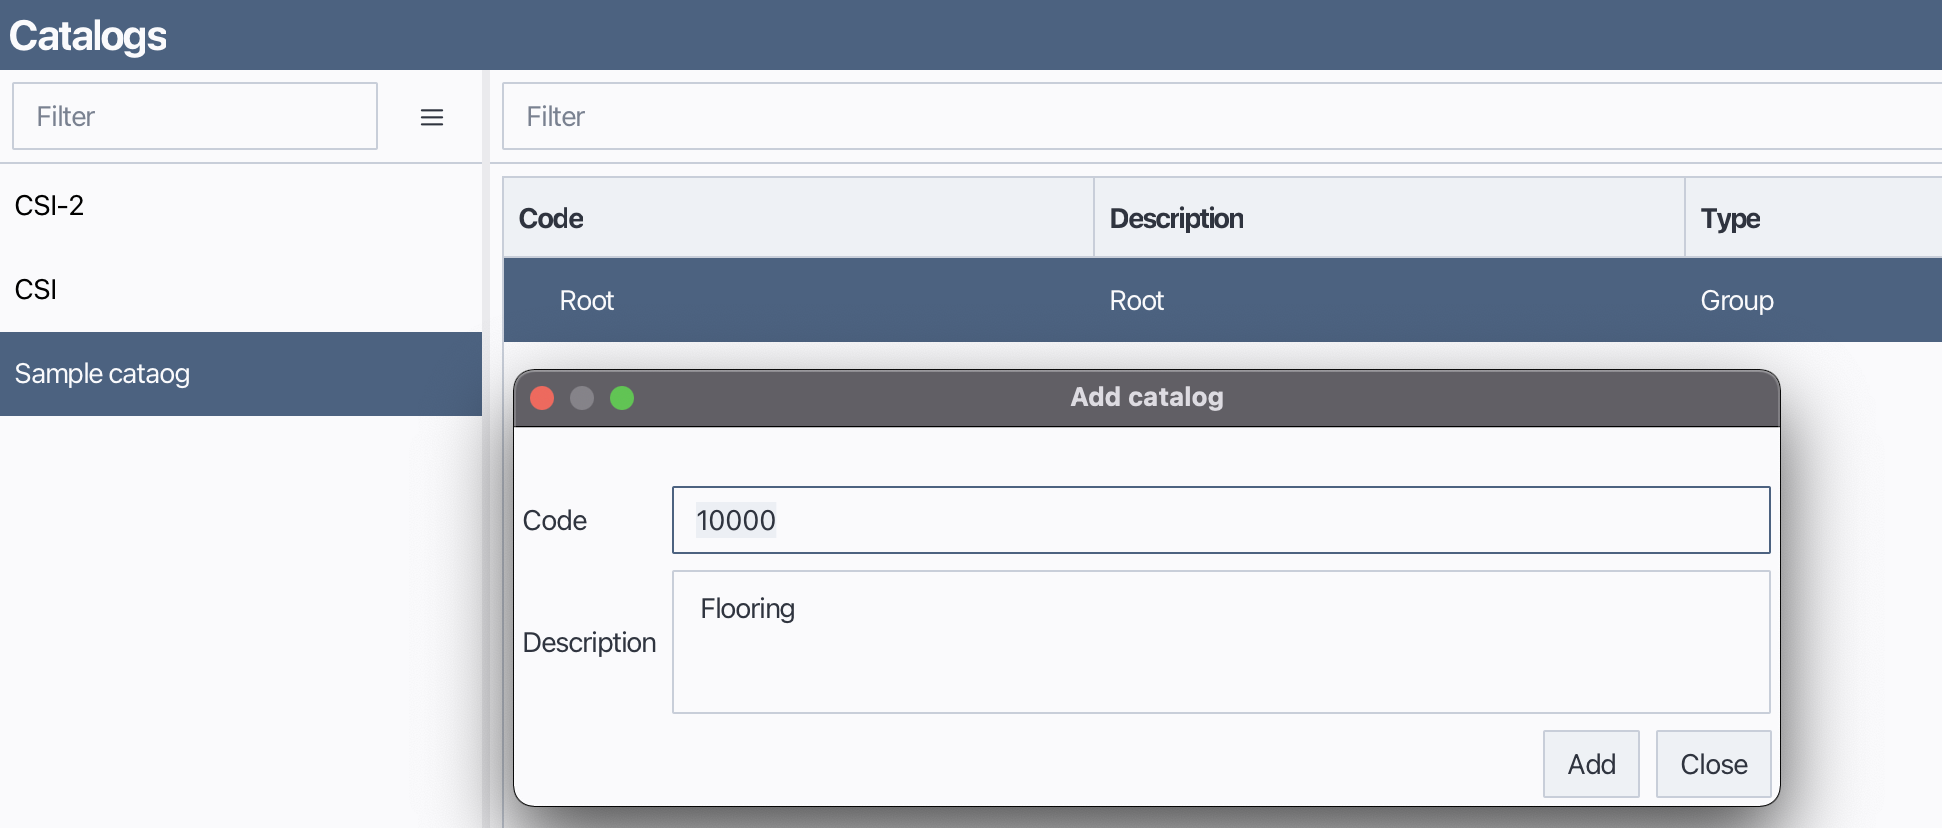Close the Add catalog window via red button
The height and width of the screenshot is (828, 1942).
[x=542, y=398]
